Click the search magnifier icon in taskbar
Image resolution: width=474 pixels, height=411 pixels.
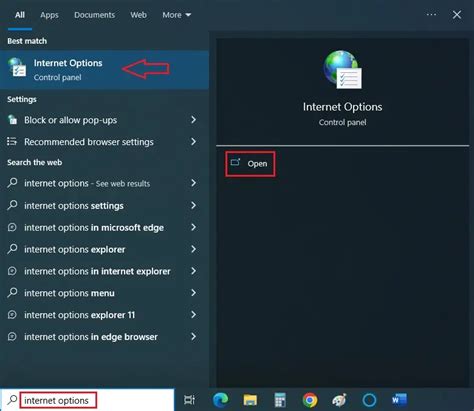12,399
